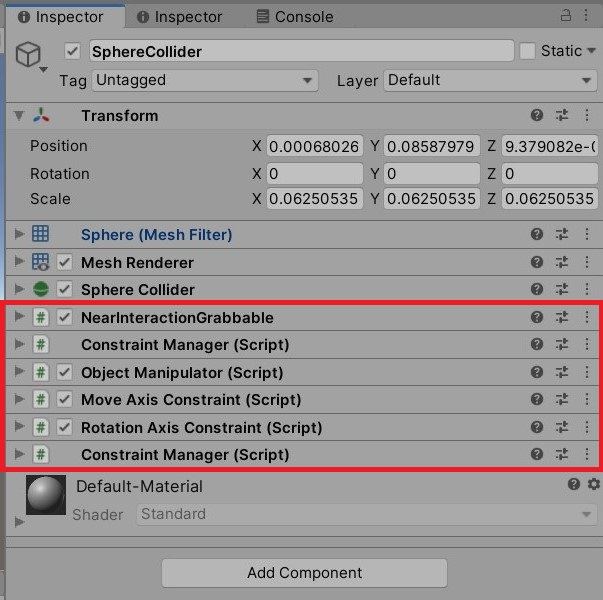
Task: Open Transform preset settings icon
Action: [562, 115]
